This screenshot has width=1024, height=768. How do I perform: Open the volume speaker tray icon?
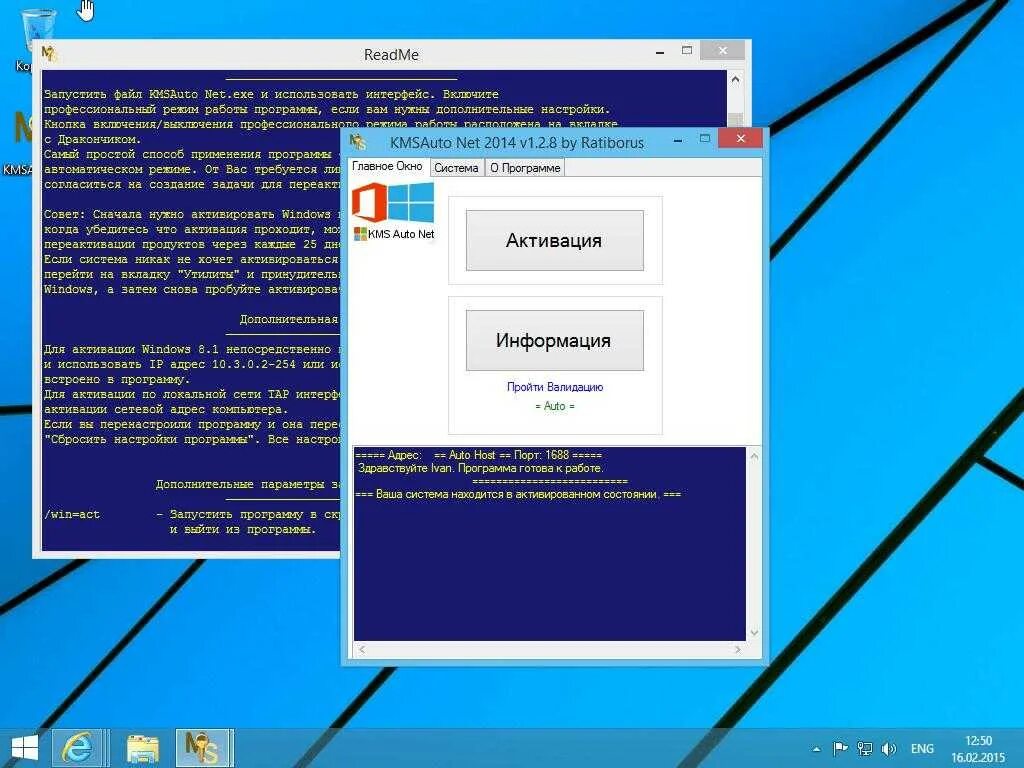click(x=888, y=748)
